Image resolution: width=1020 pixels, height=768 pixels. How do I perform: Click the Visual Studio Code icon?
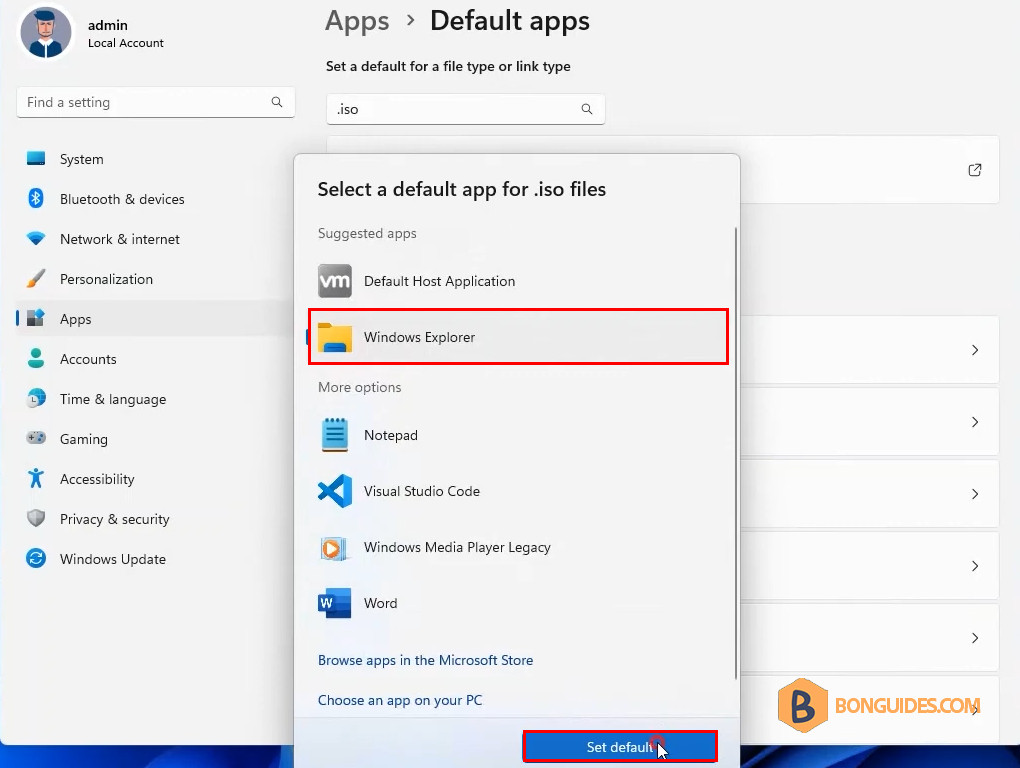pos(335,491)
